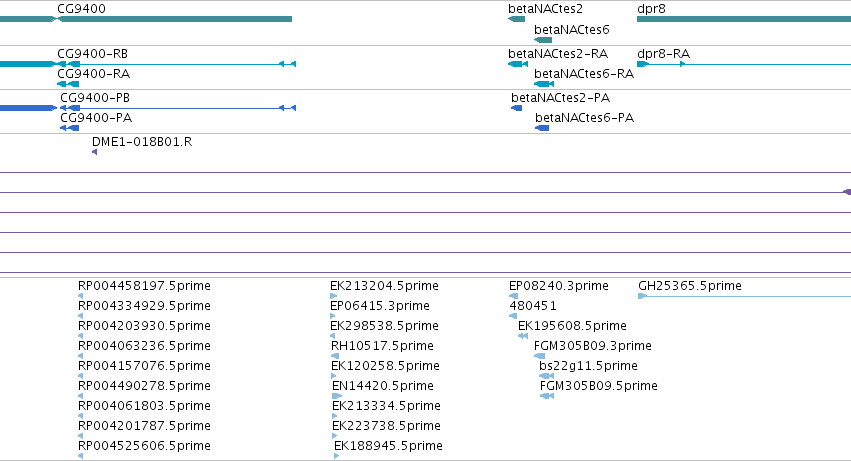The height and width of the screenshot is (461, 851).
Task: Click the dpr8-RA transcript start arrow
Action: tap(643, 64)
